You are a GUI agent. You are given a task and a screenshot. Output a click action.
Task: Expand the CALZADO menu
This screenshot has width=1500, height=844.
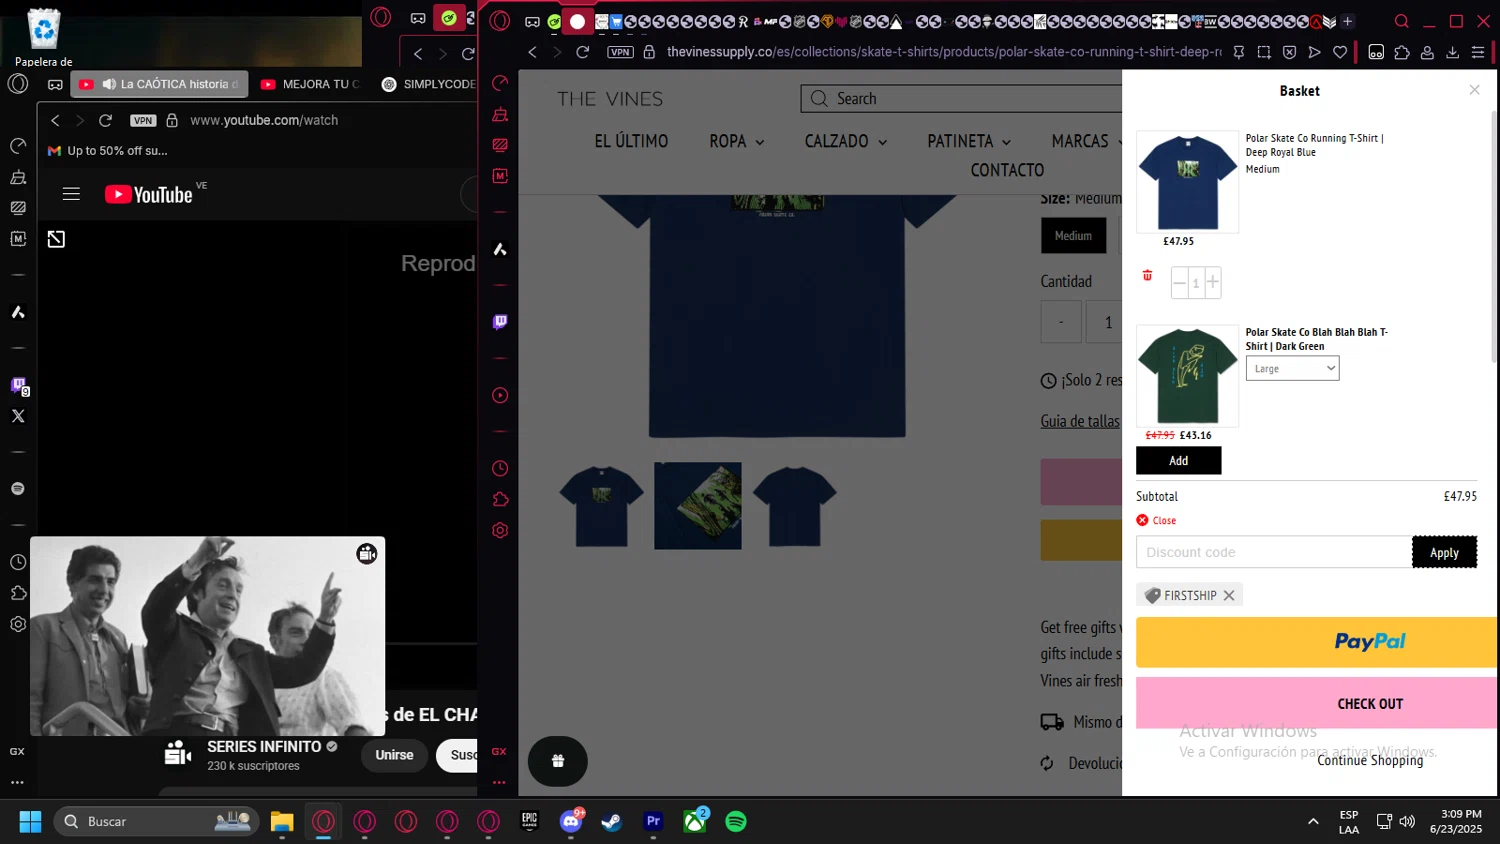846,141
